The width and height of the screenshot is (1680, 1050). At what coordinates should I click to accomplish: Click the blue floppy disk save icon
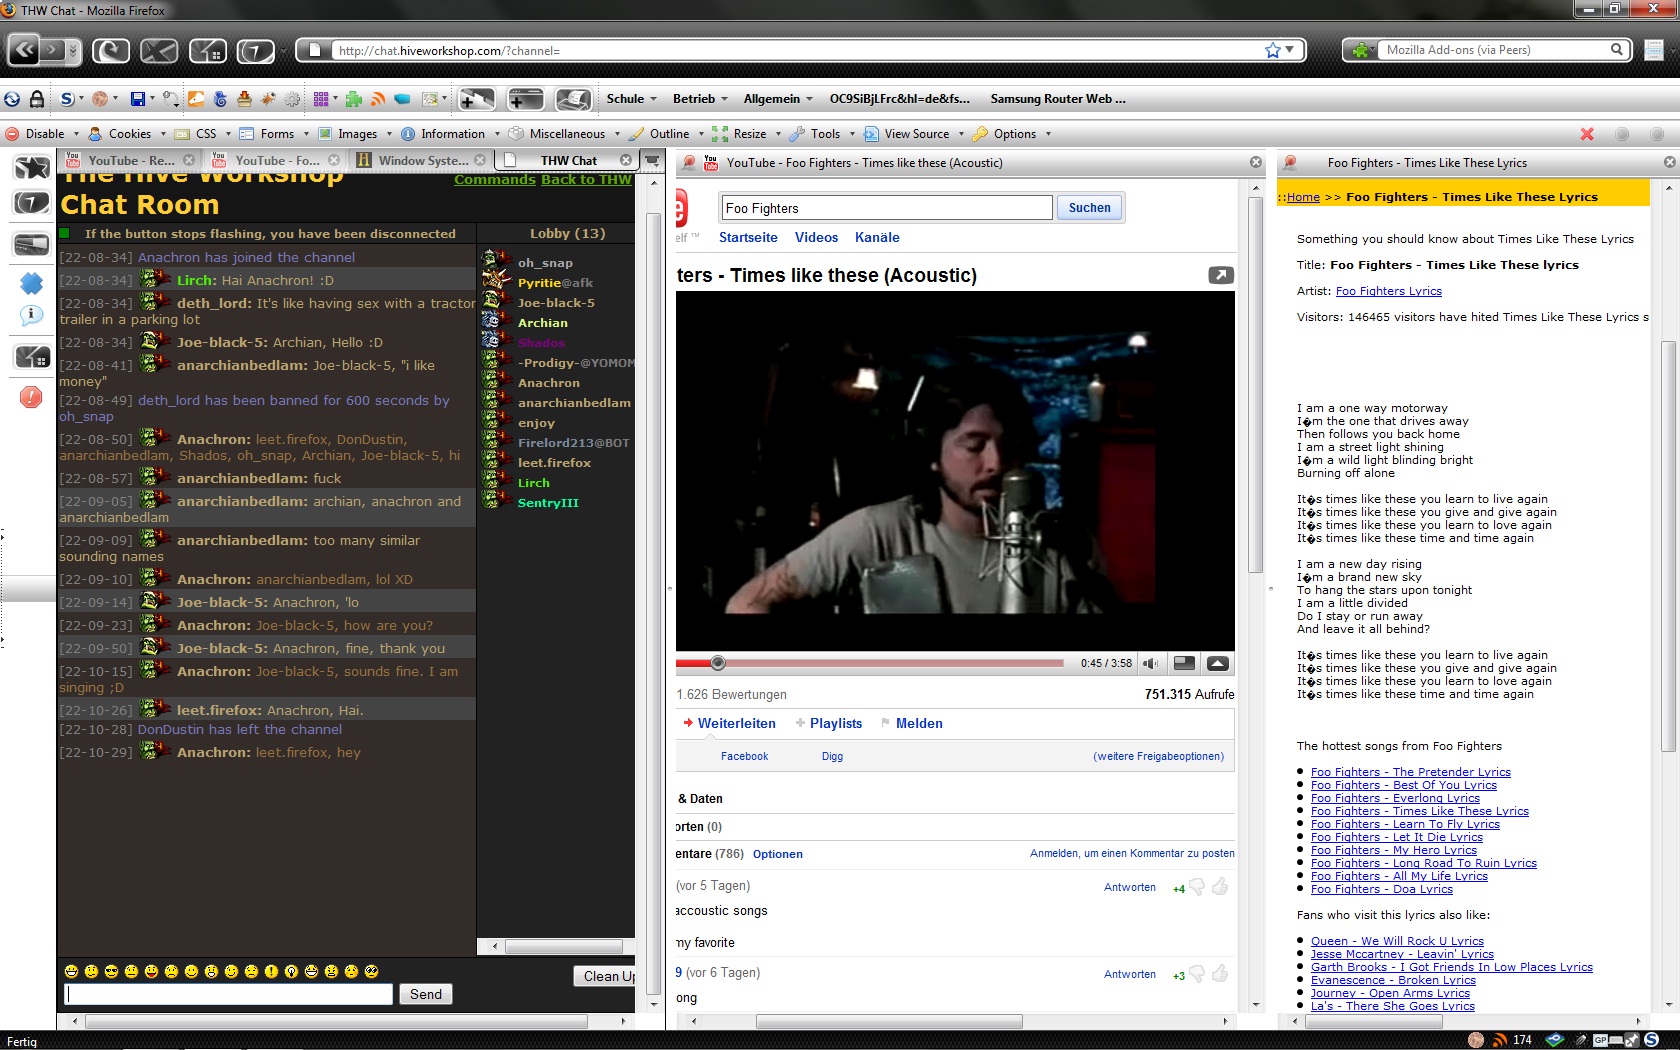(x=138, y=99)
